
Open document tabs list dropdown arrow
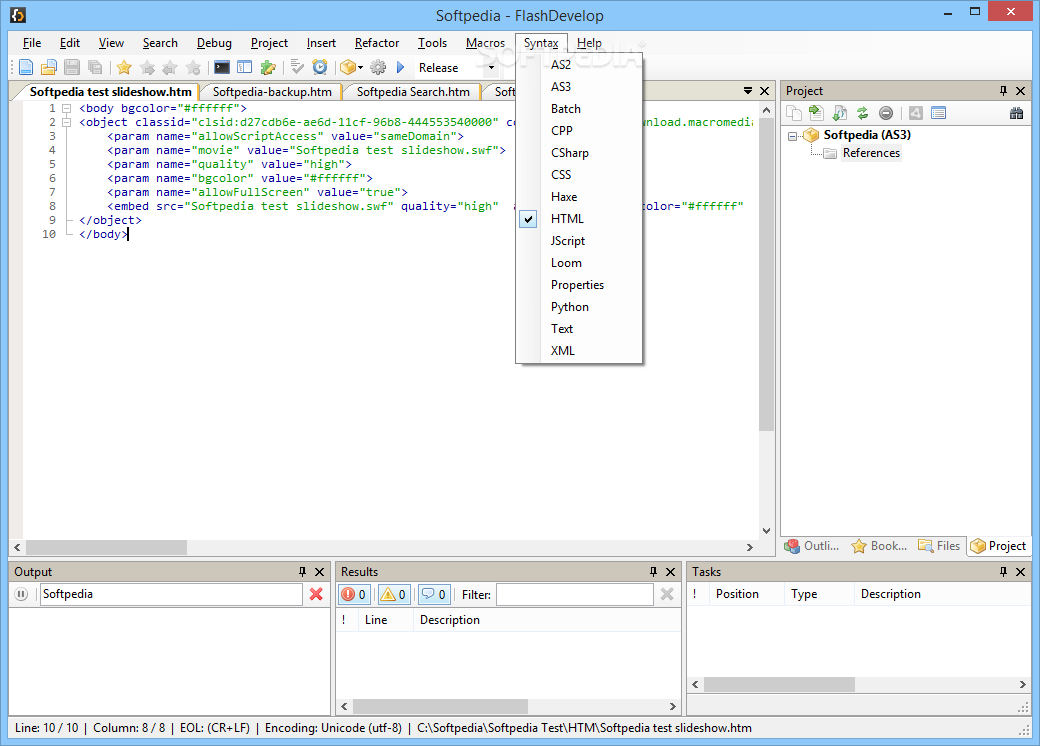tap(748, 91)
